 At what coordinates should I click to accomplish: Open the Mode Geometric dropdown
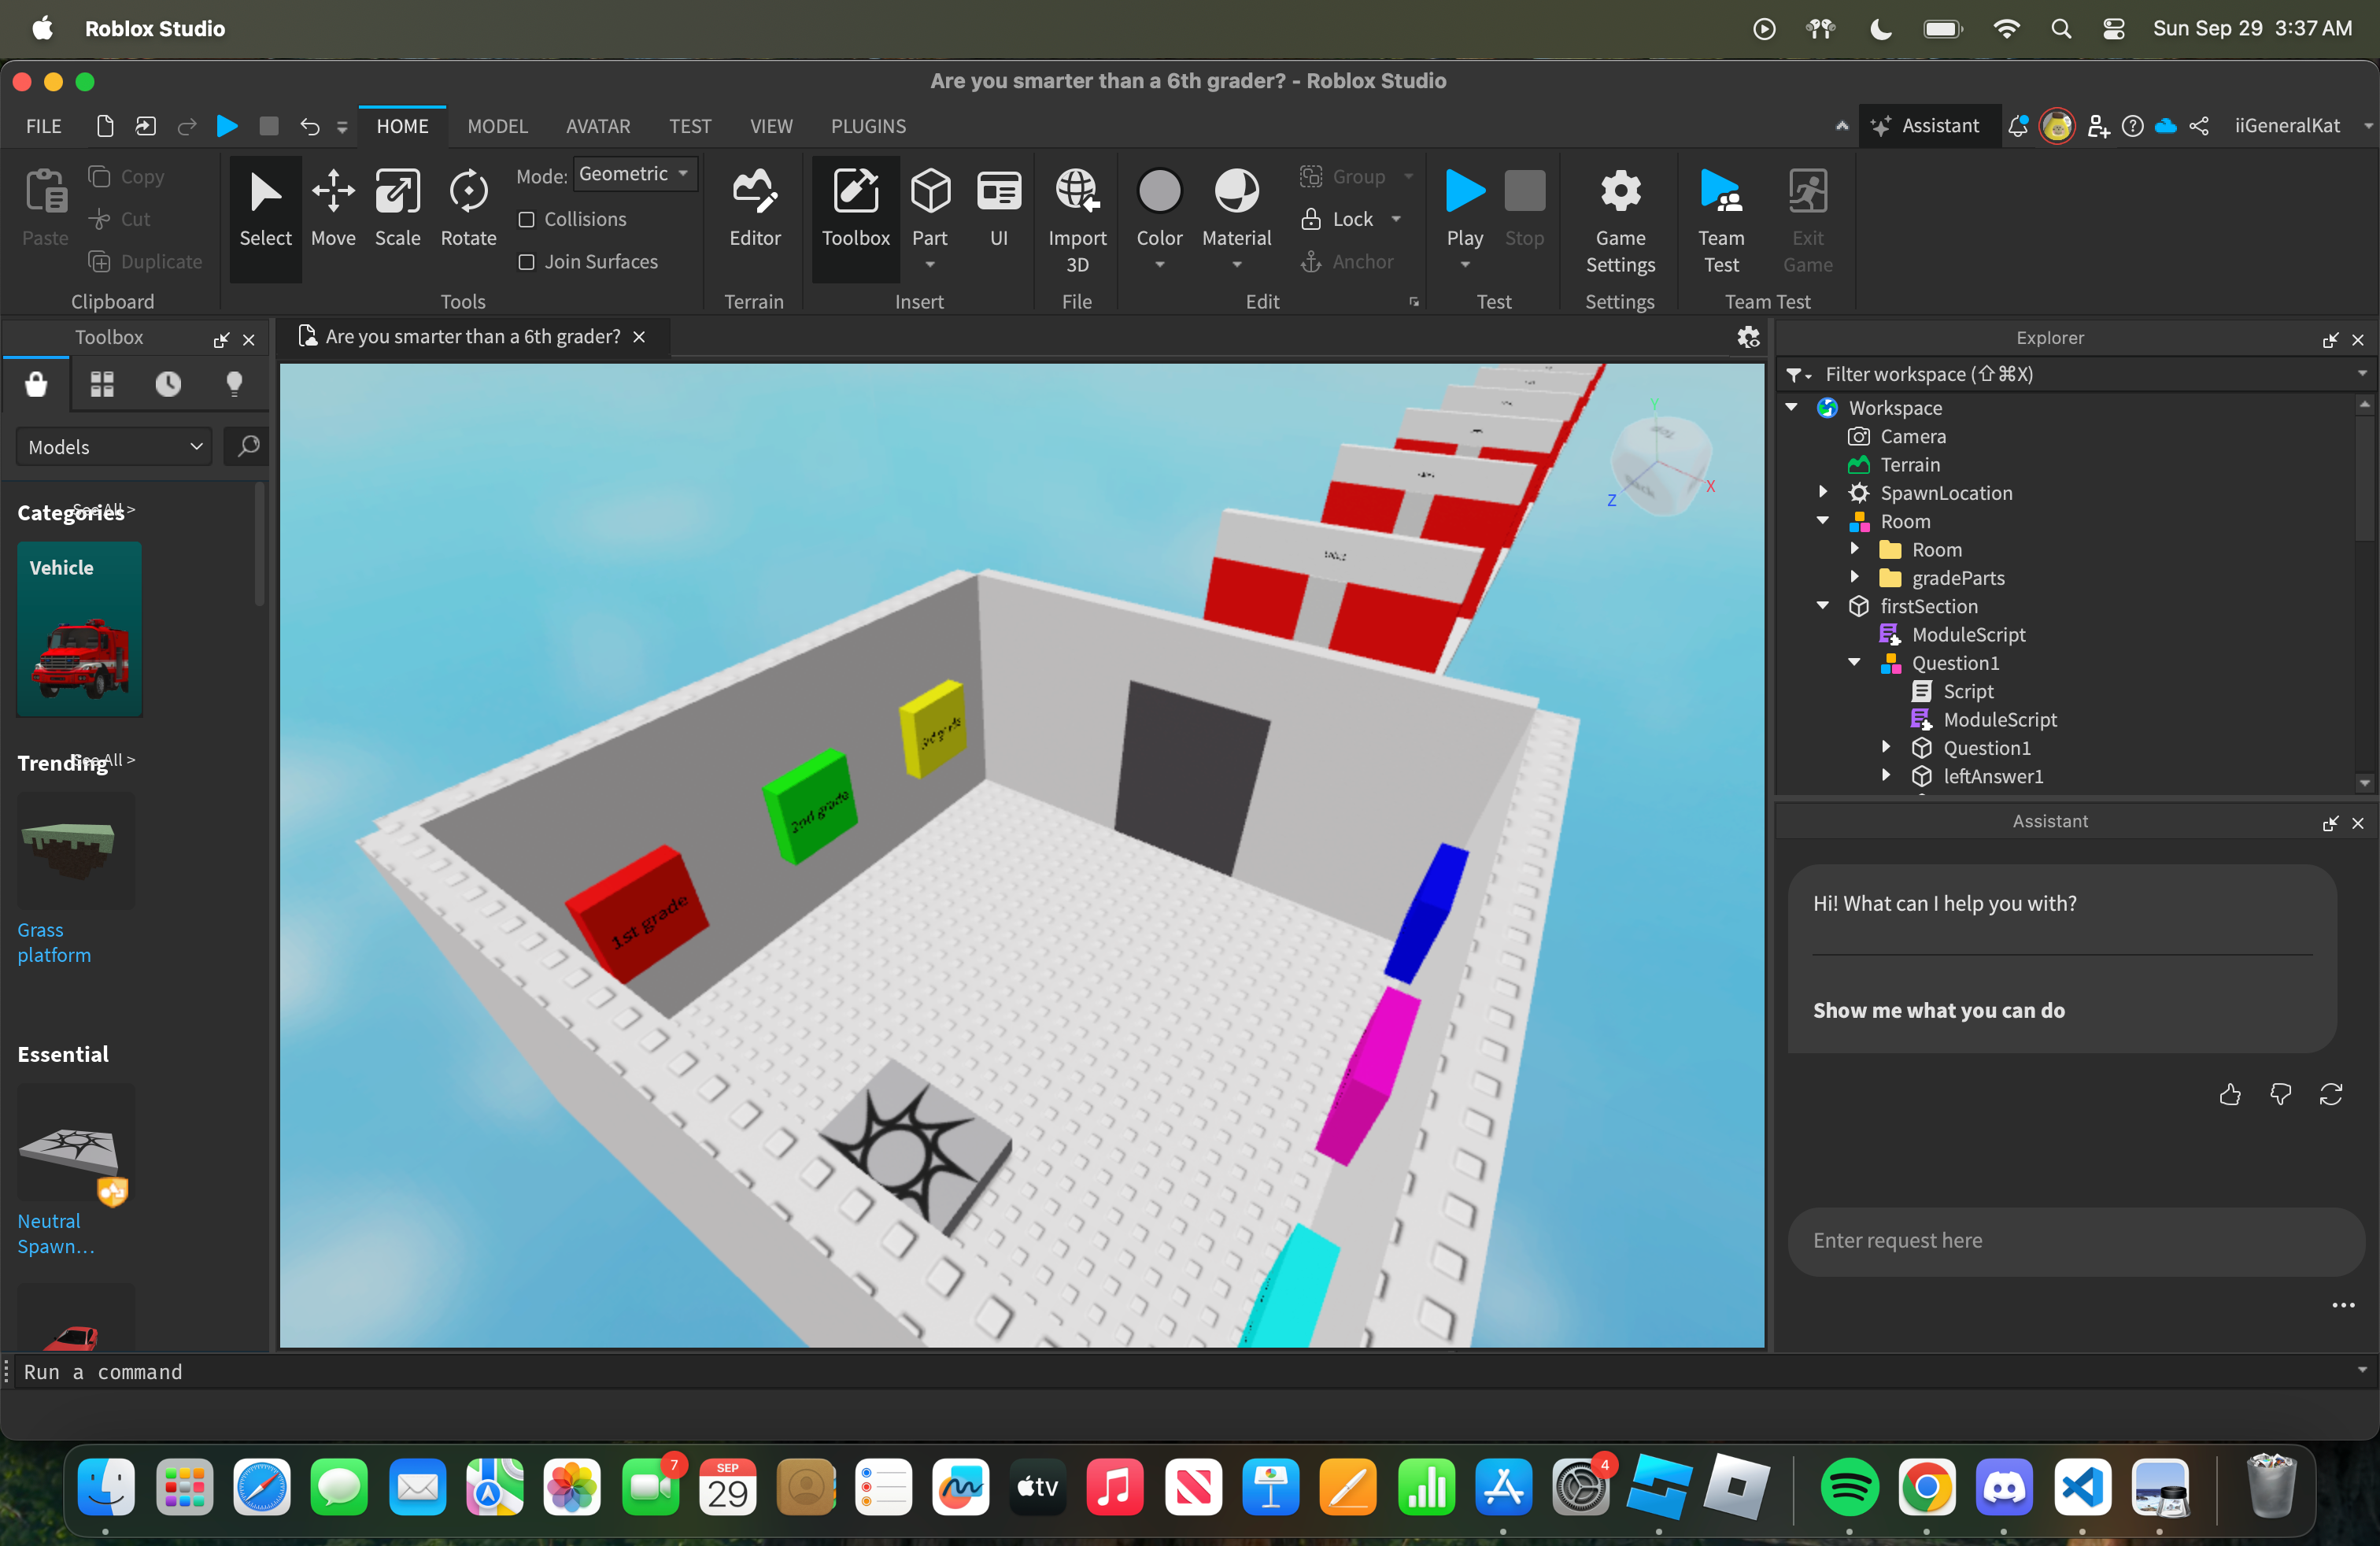(634, 174)
